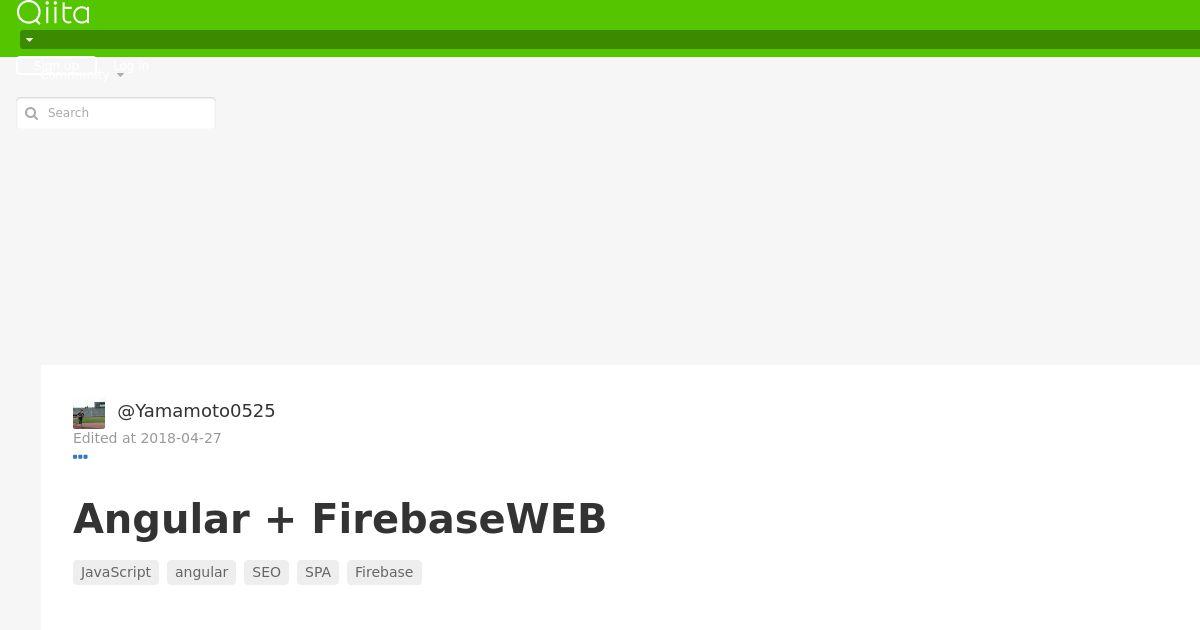The image size is (1200, 630).
Task: Select the SEO tag
Action: [x=266, y=572]
